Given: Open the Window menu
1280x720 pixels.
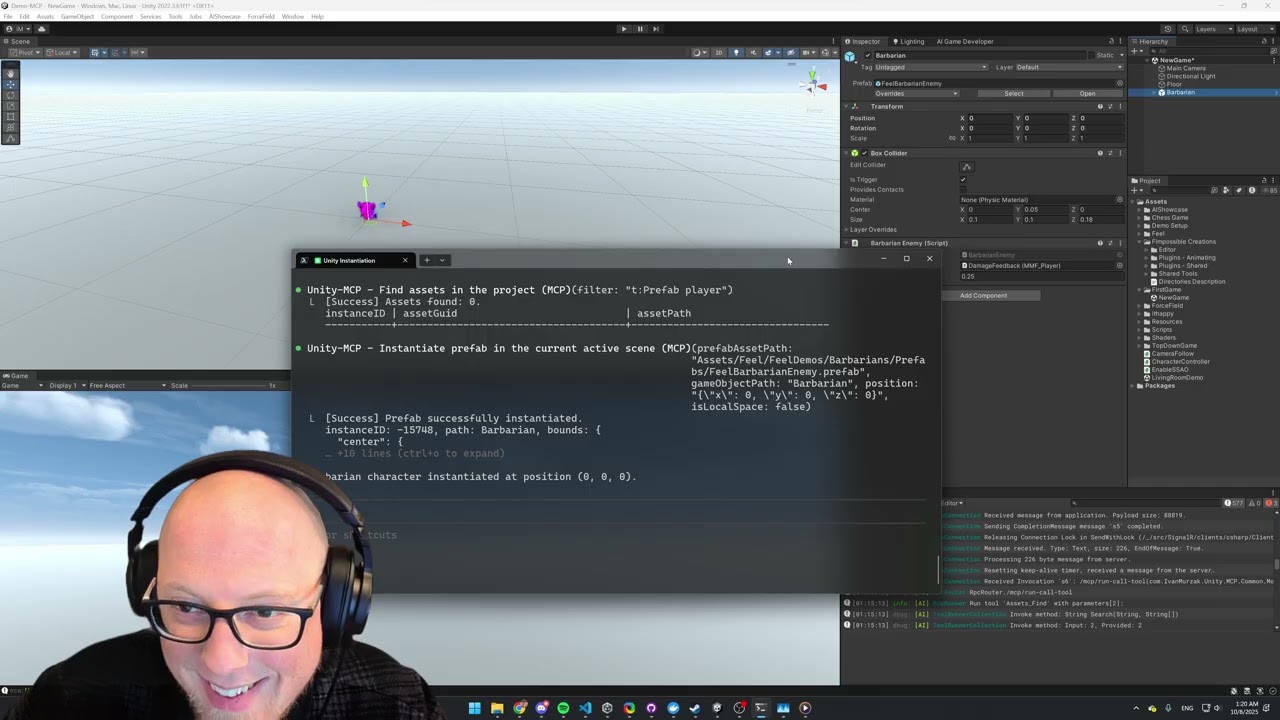Looking at the screenshot, I should point(293,17).
